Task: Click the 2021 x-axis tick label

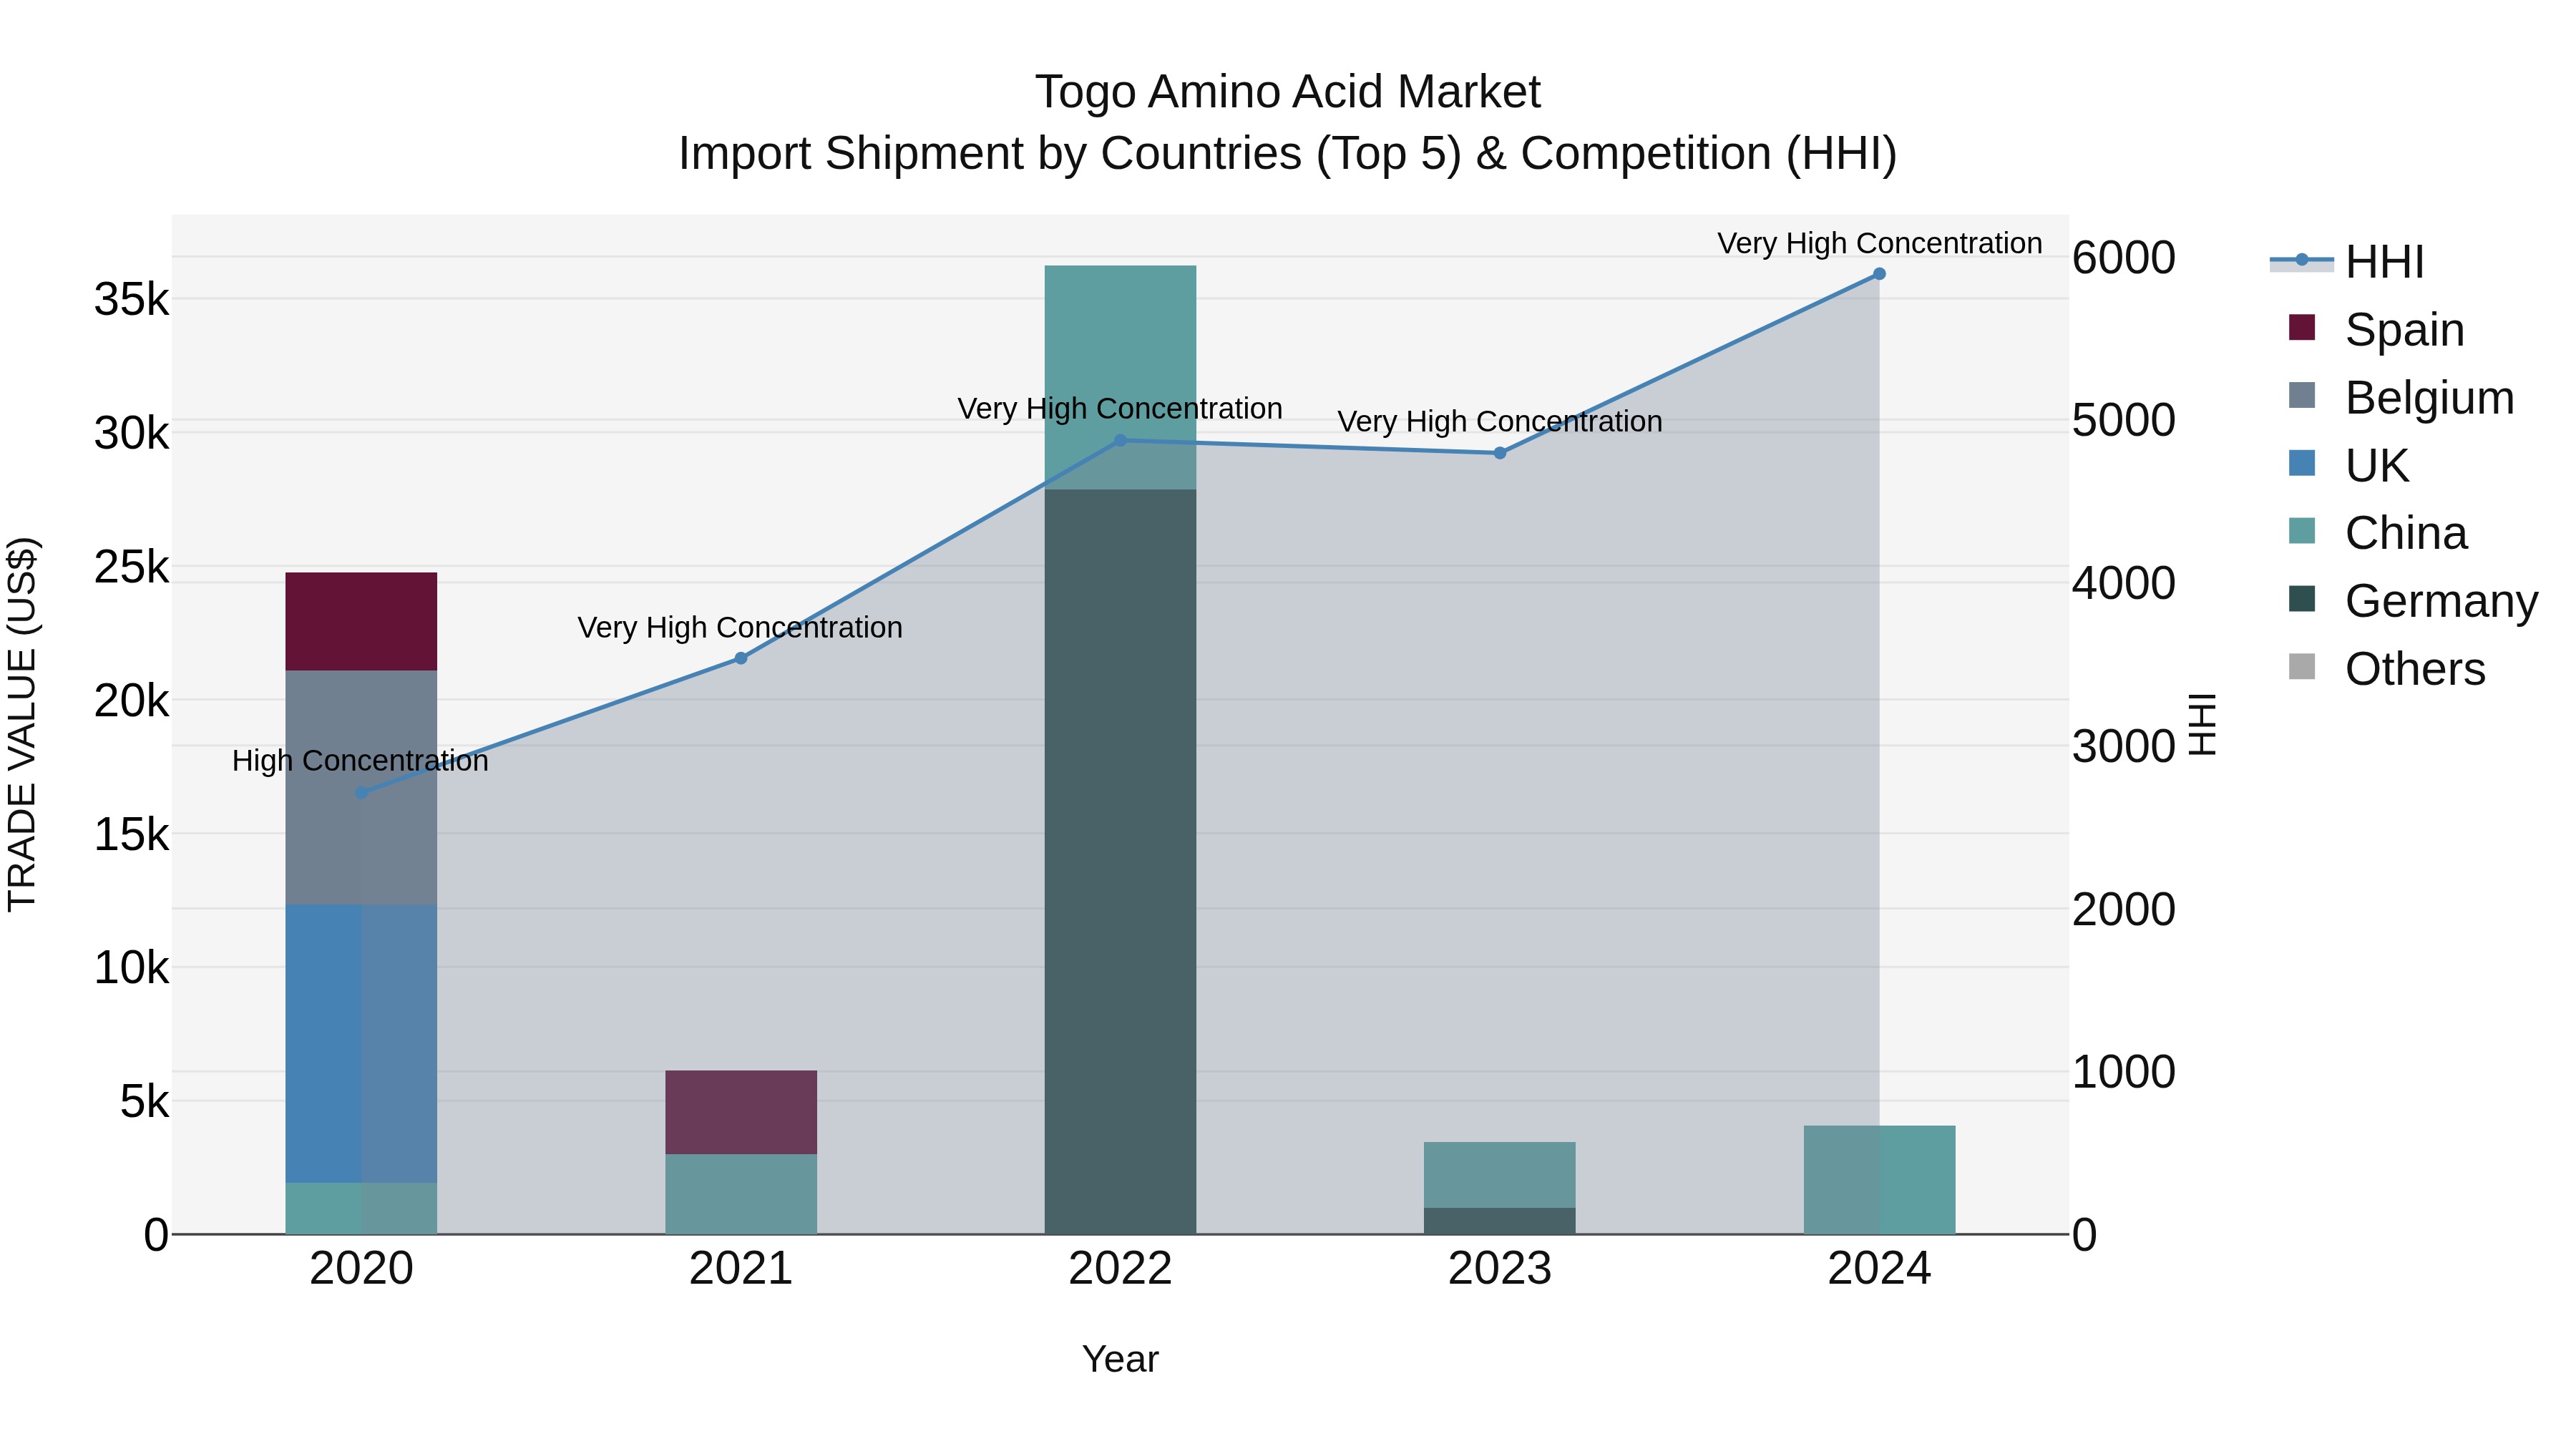Action: pos(741,1269)
